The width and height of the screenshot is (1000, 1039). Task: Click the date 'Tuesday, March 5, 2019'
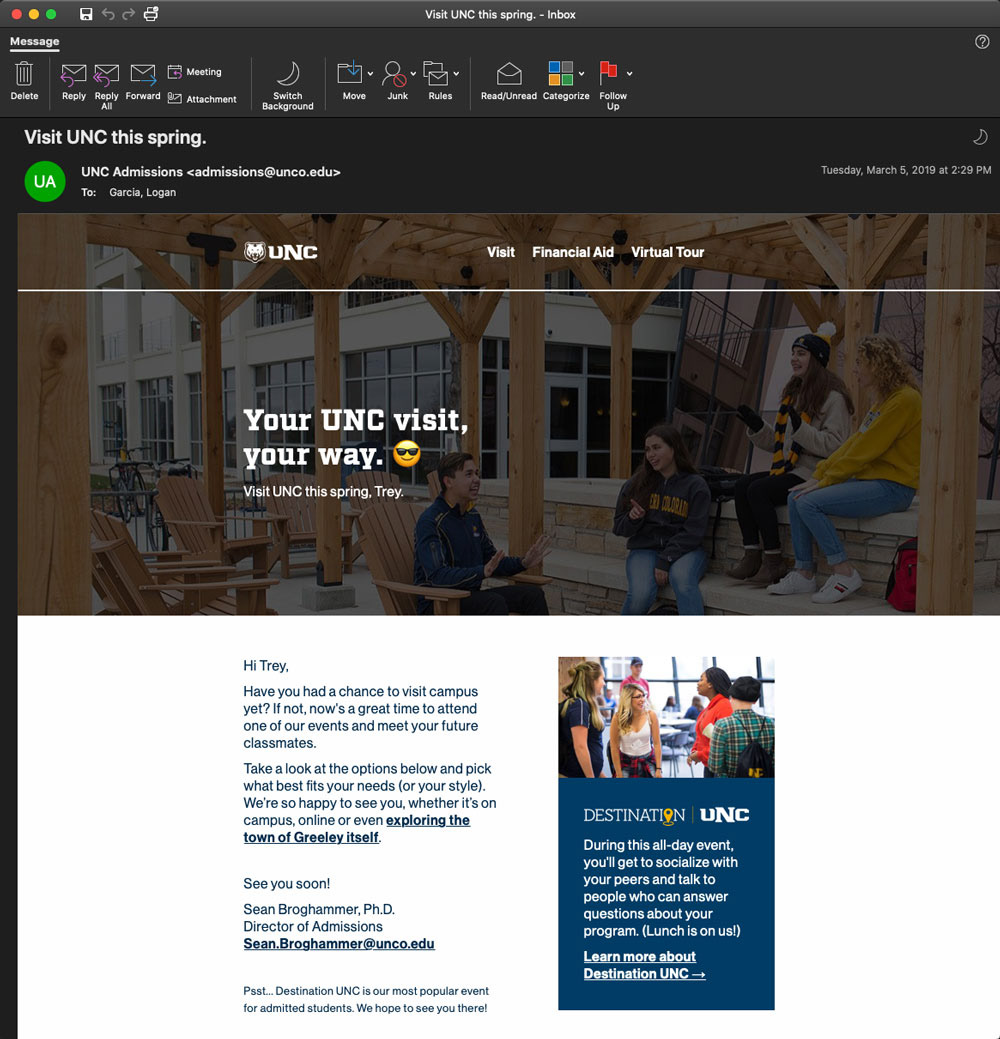tap(877, 170)
